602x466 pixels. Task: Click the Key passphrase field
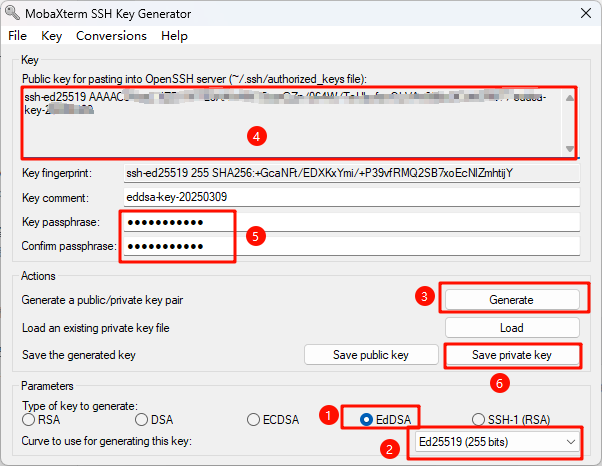[x=351, y=222]
